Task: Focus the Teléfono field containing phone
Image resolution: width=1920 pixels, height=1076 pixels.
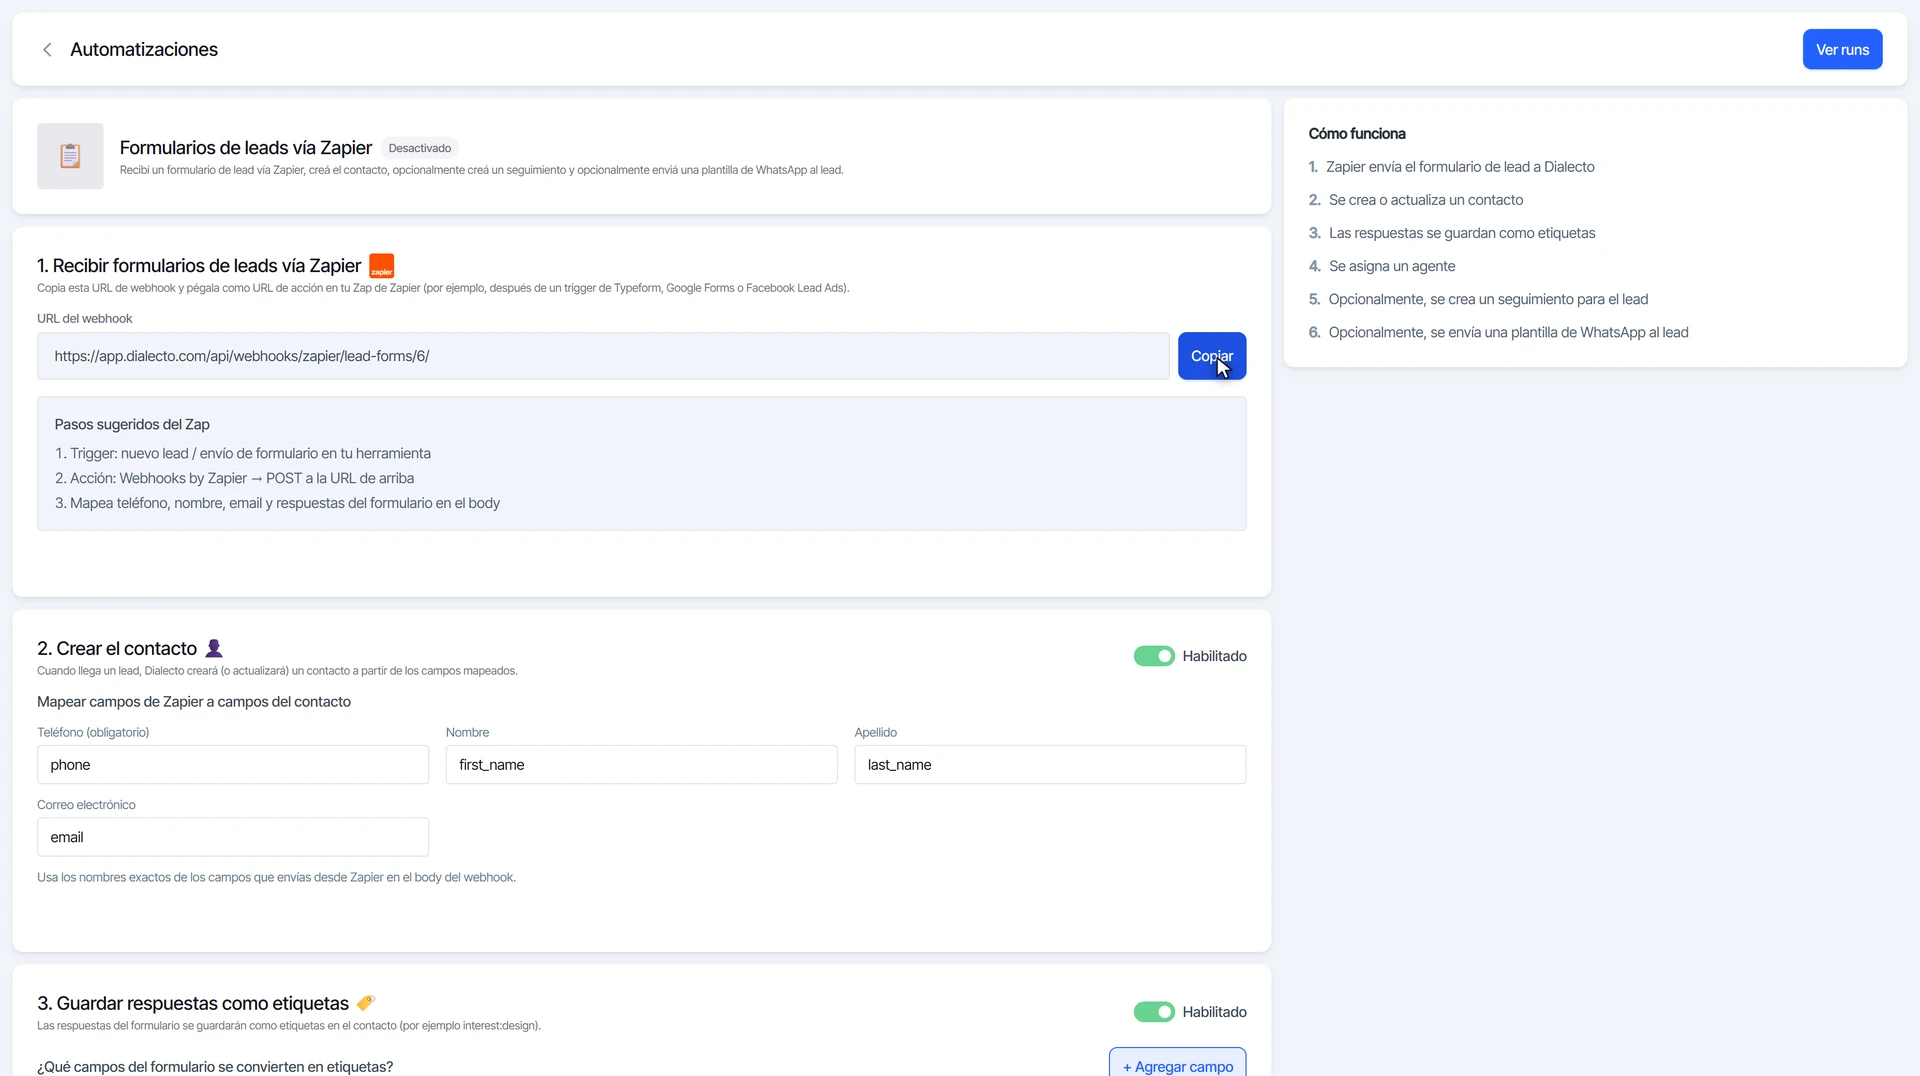Action: (x=233, y=765)
